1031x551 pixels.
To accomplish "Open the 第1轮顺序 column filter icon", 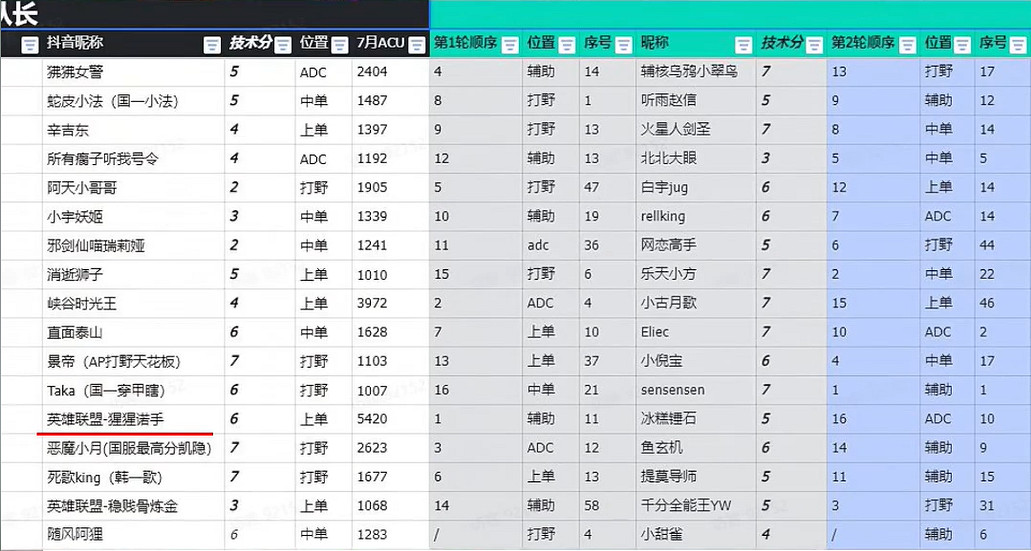I will pyautogui.click(x=510, y=44).
